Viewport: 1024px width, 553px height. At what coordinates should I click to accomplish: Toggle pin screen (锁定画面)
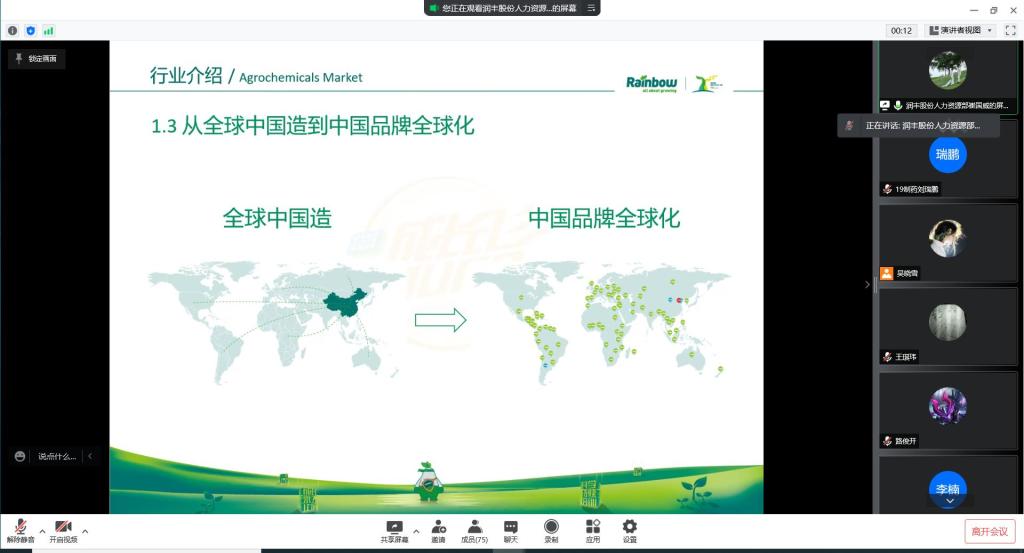pos(37,59)
